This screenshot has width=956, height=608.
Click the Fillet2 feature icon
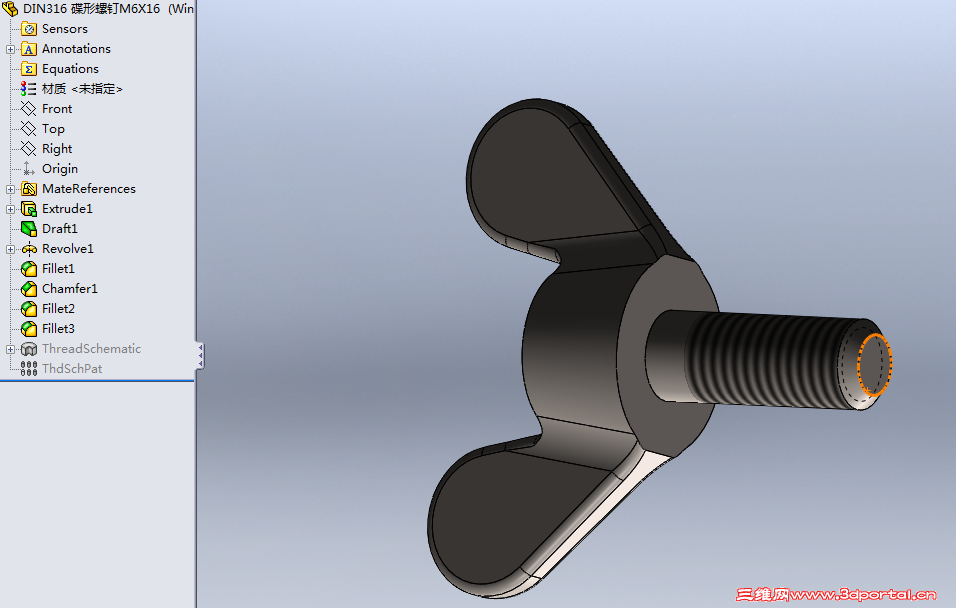29,309
